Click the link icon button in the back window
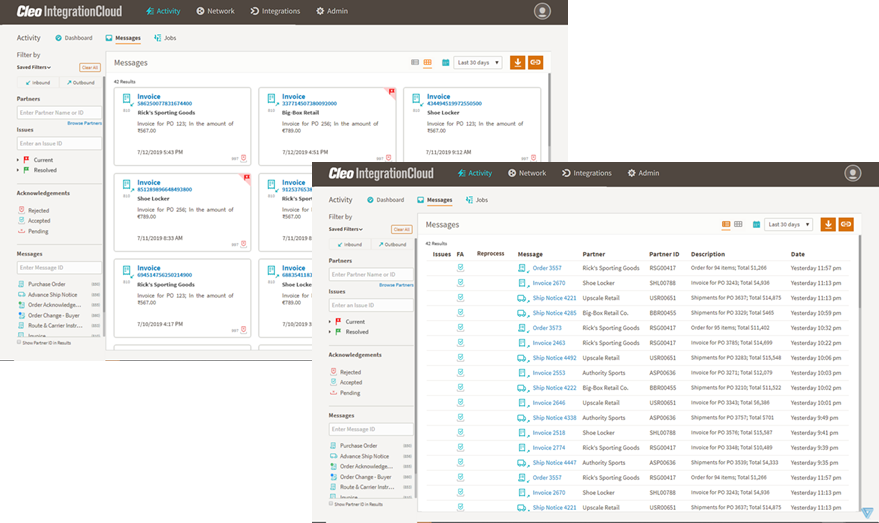 tap(535, 62)
